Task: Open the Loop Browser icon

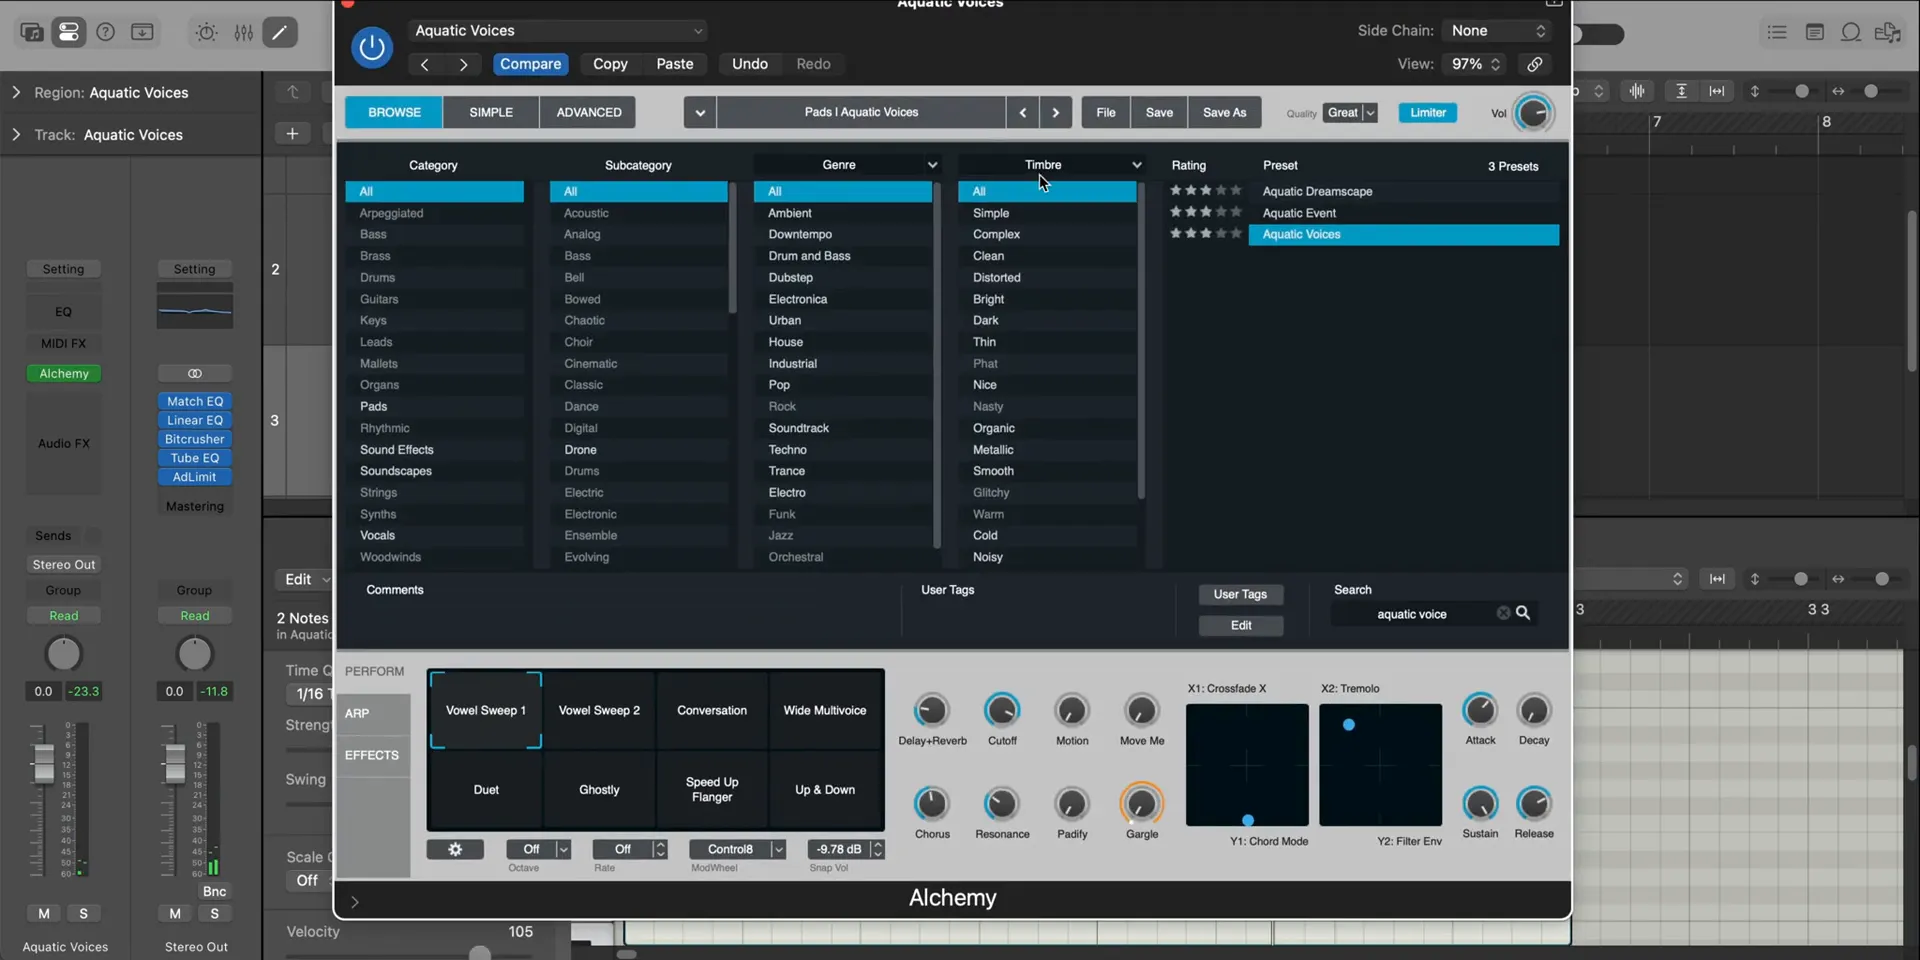Action: [1851, 33]
